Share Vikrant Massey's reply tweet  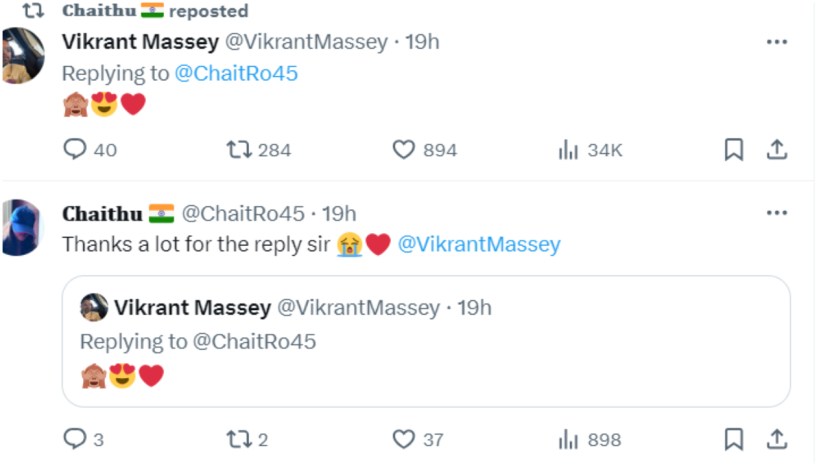coord(776,150)
